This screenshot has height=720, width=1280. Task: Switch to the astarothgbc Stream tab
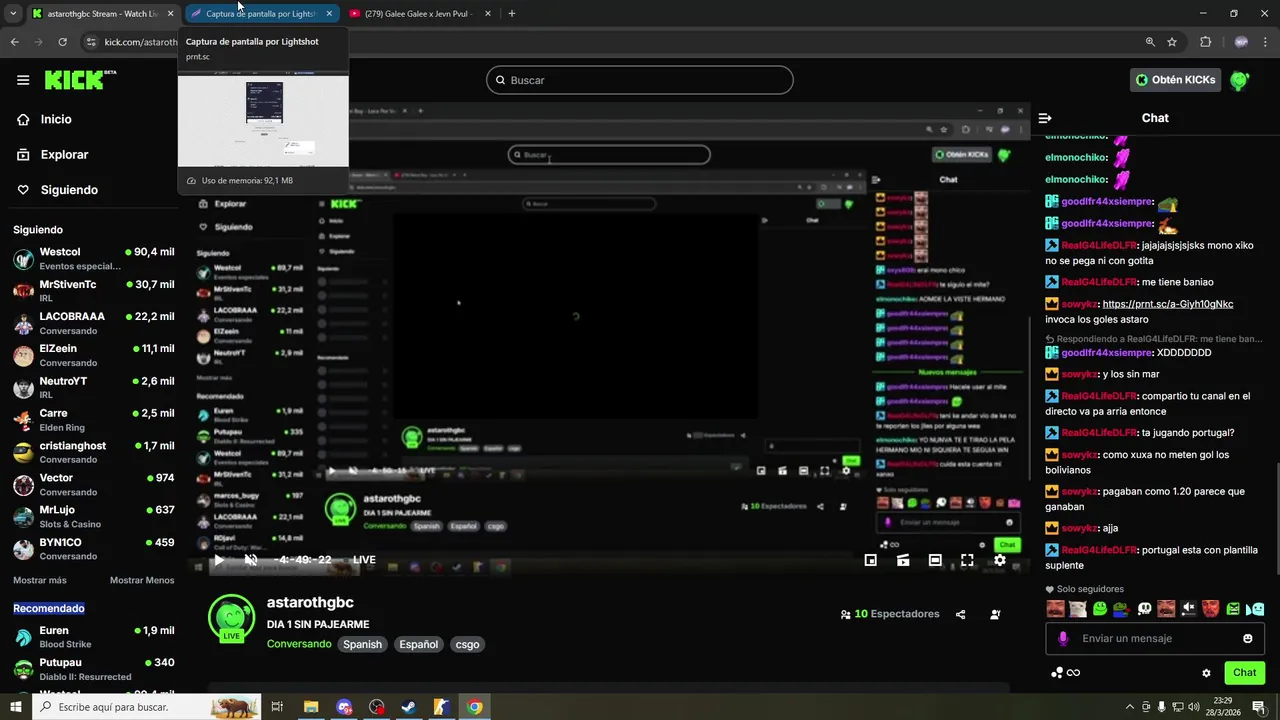103,14
